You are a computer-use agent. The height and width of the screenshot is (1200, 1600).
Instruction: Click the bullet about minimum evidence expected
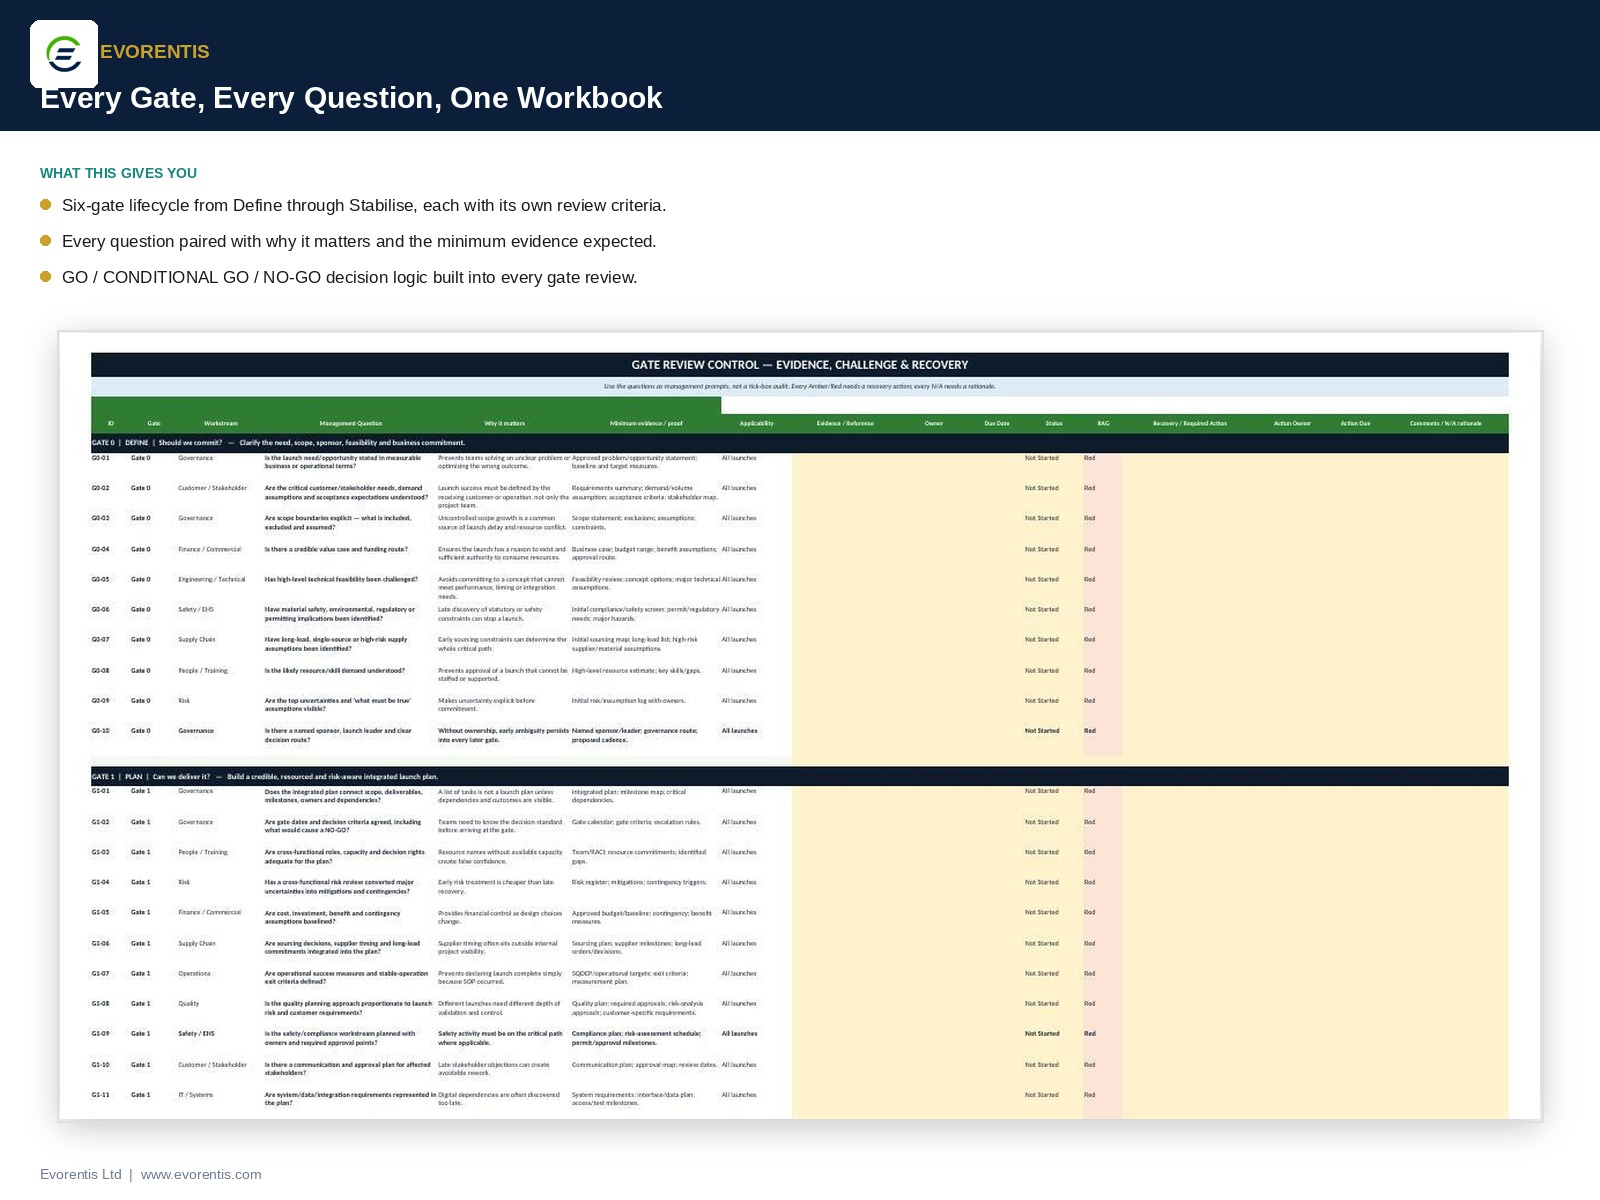359,241
